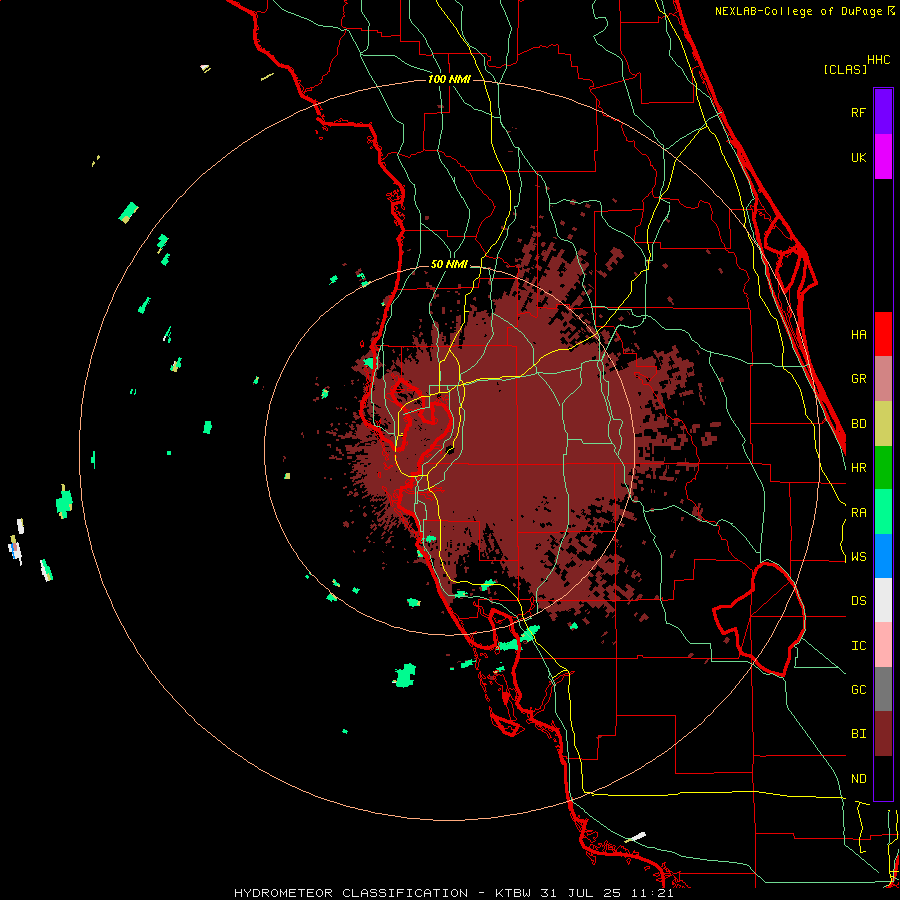Click the BI legend label

coord(858,734)
